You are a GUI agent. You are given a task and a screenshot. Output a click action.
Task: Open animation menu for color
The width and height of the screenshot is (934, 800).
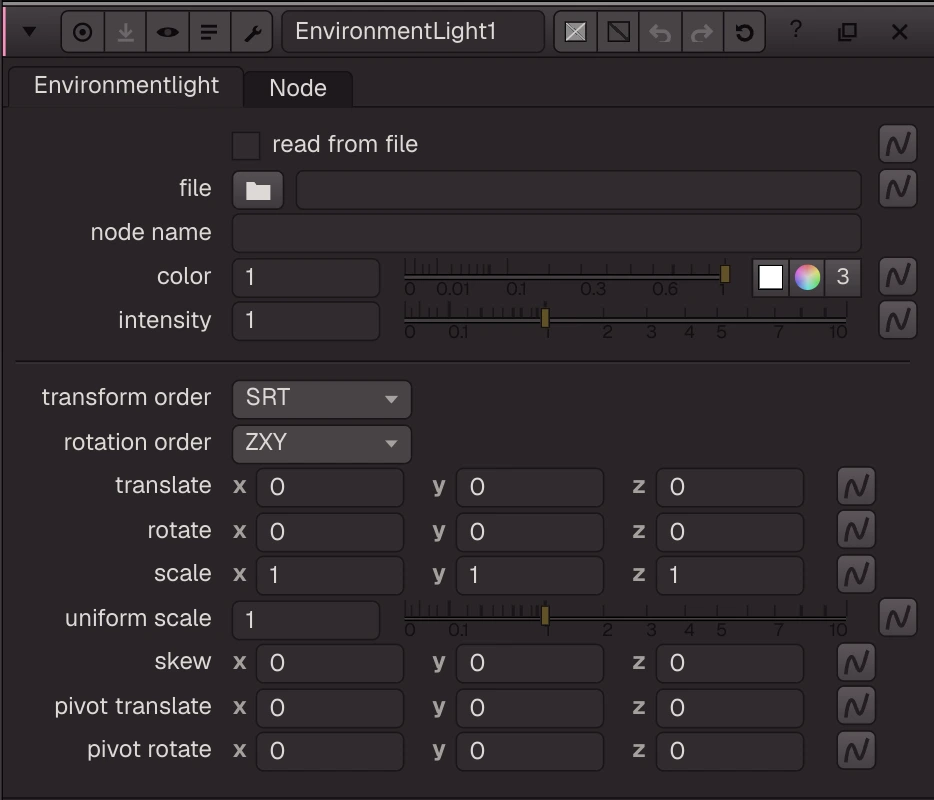click(x=898, y=276)
